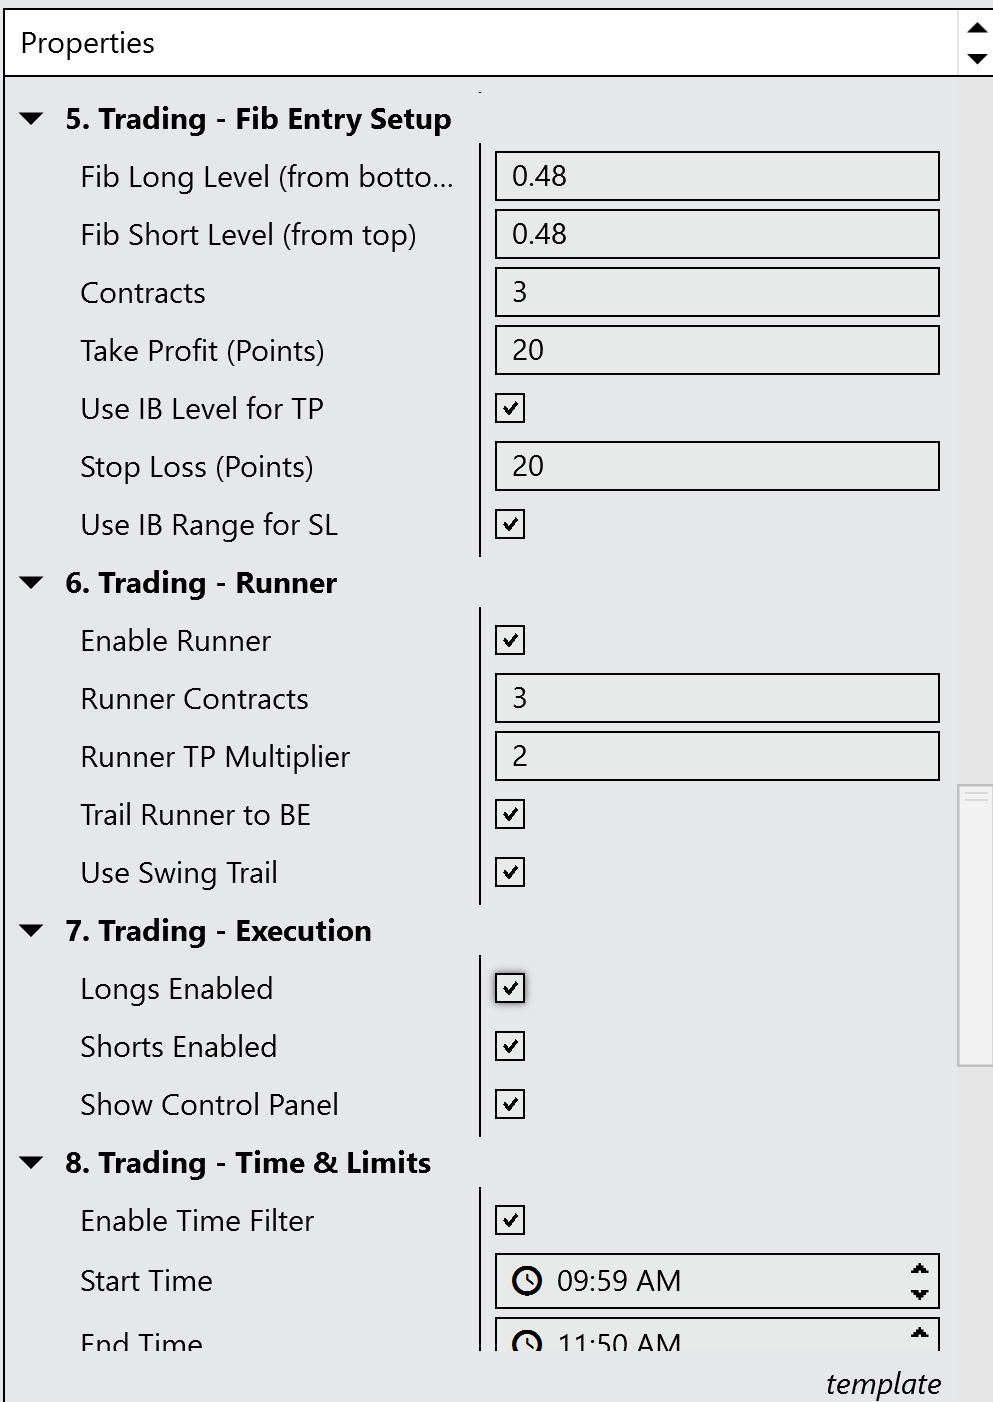Image resolution: width=993 pixels, height=1402 pixels.
Task: Click Properties header down arrow
Action: (x=977, y=59)
